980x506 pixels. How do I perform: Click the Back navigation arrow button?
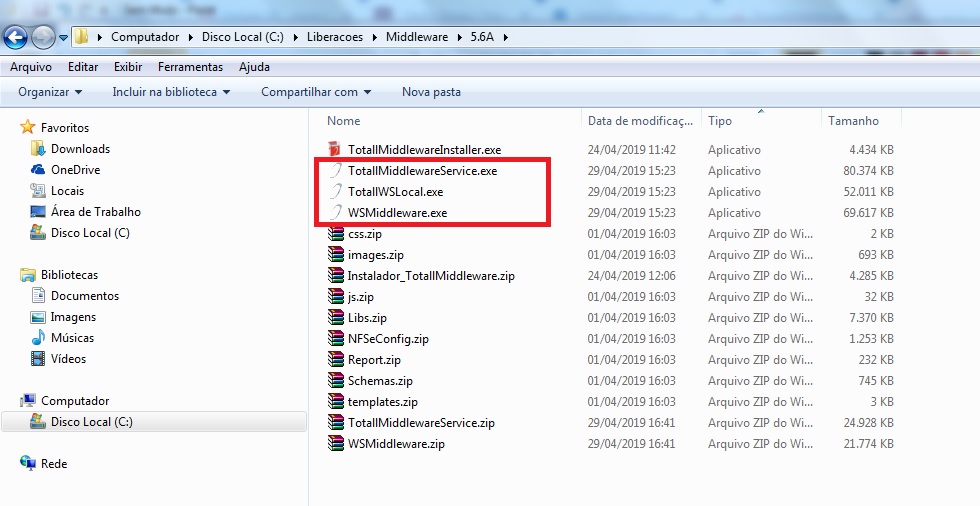pyautogui.click(x=15, y=37)
